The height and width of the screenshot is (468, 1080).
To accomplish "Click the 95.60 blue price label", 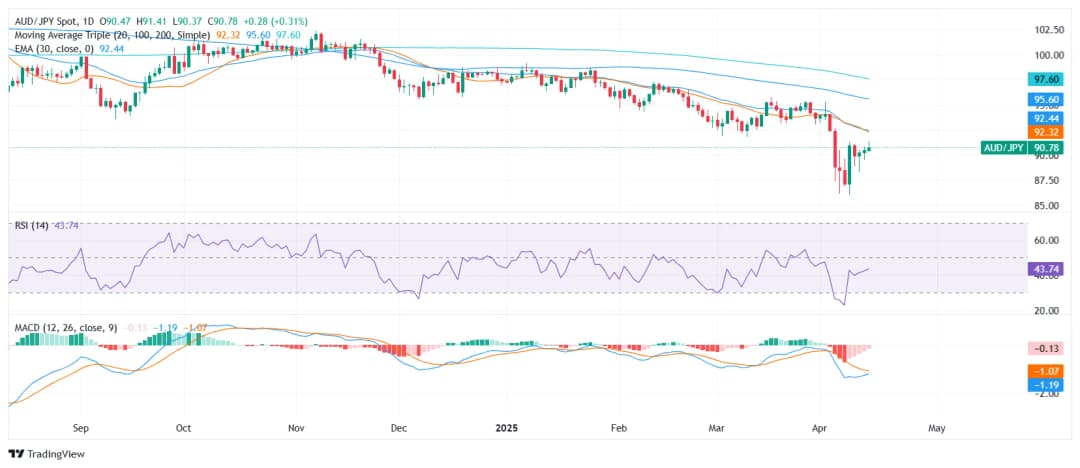I will pyautogui.click(x=1046, y=100).
